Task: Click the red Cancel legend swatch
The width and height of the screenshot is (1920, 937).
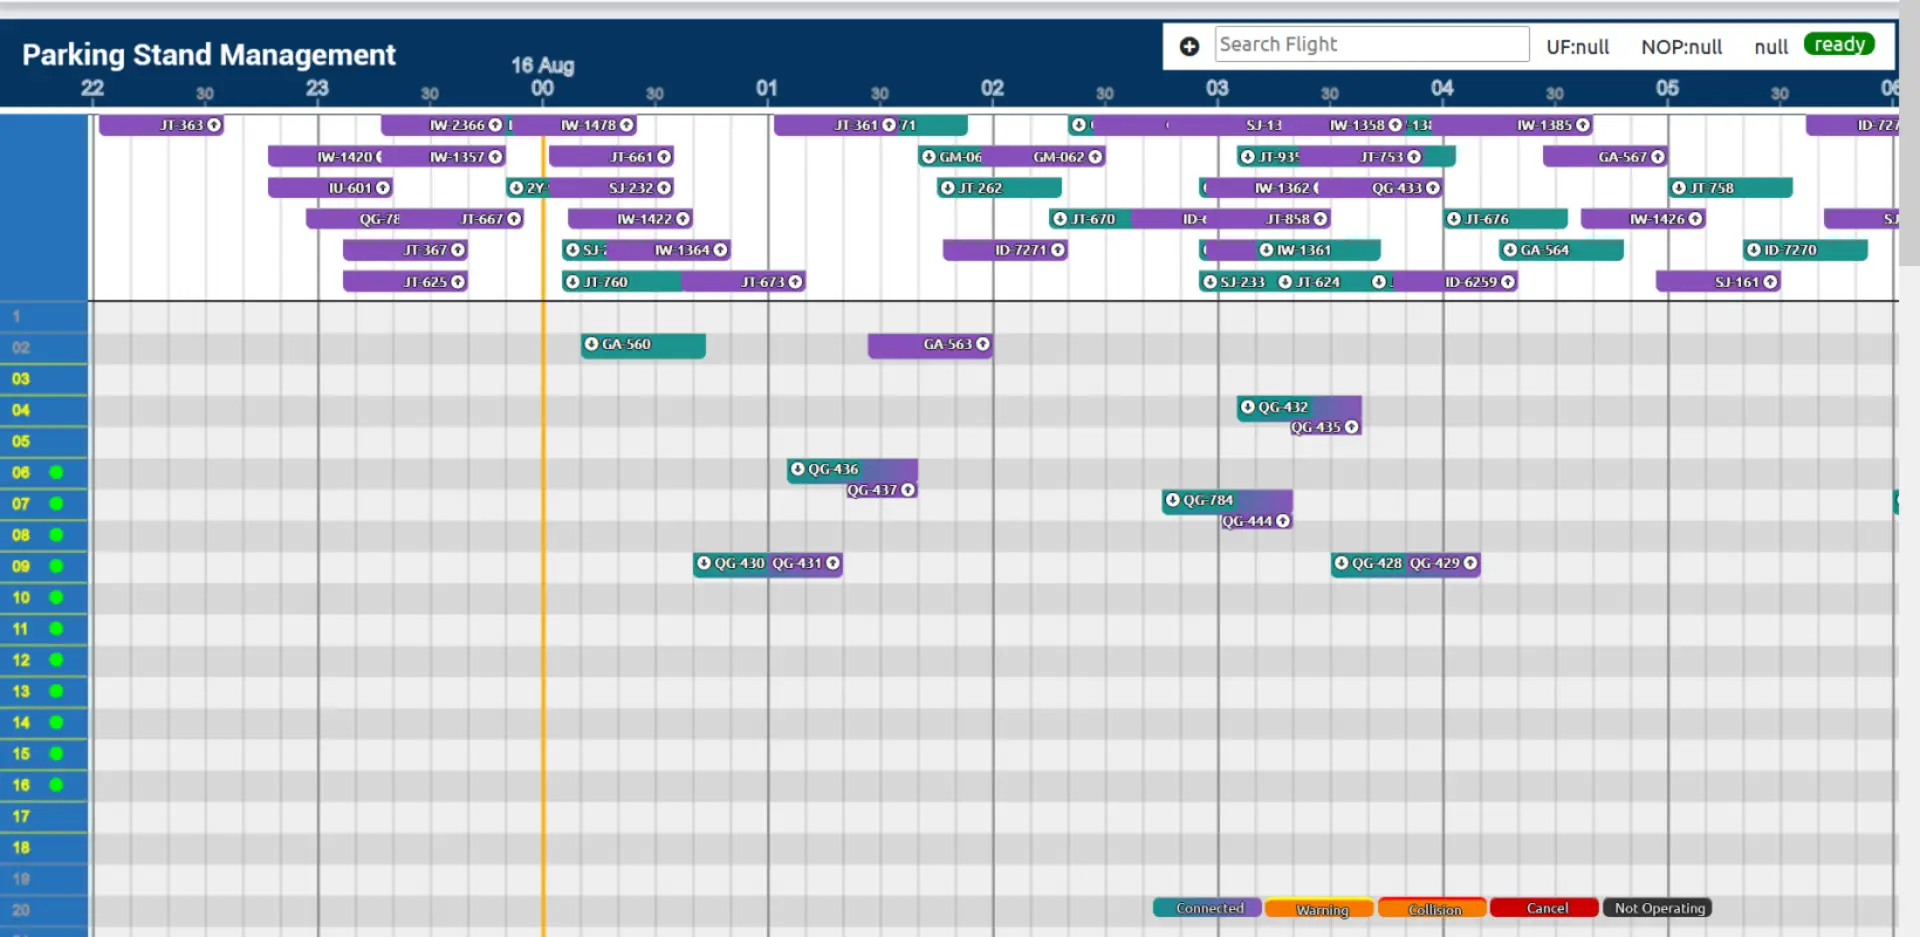Action: (x=1545, y=908)
